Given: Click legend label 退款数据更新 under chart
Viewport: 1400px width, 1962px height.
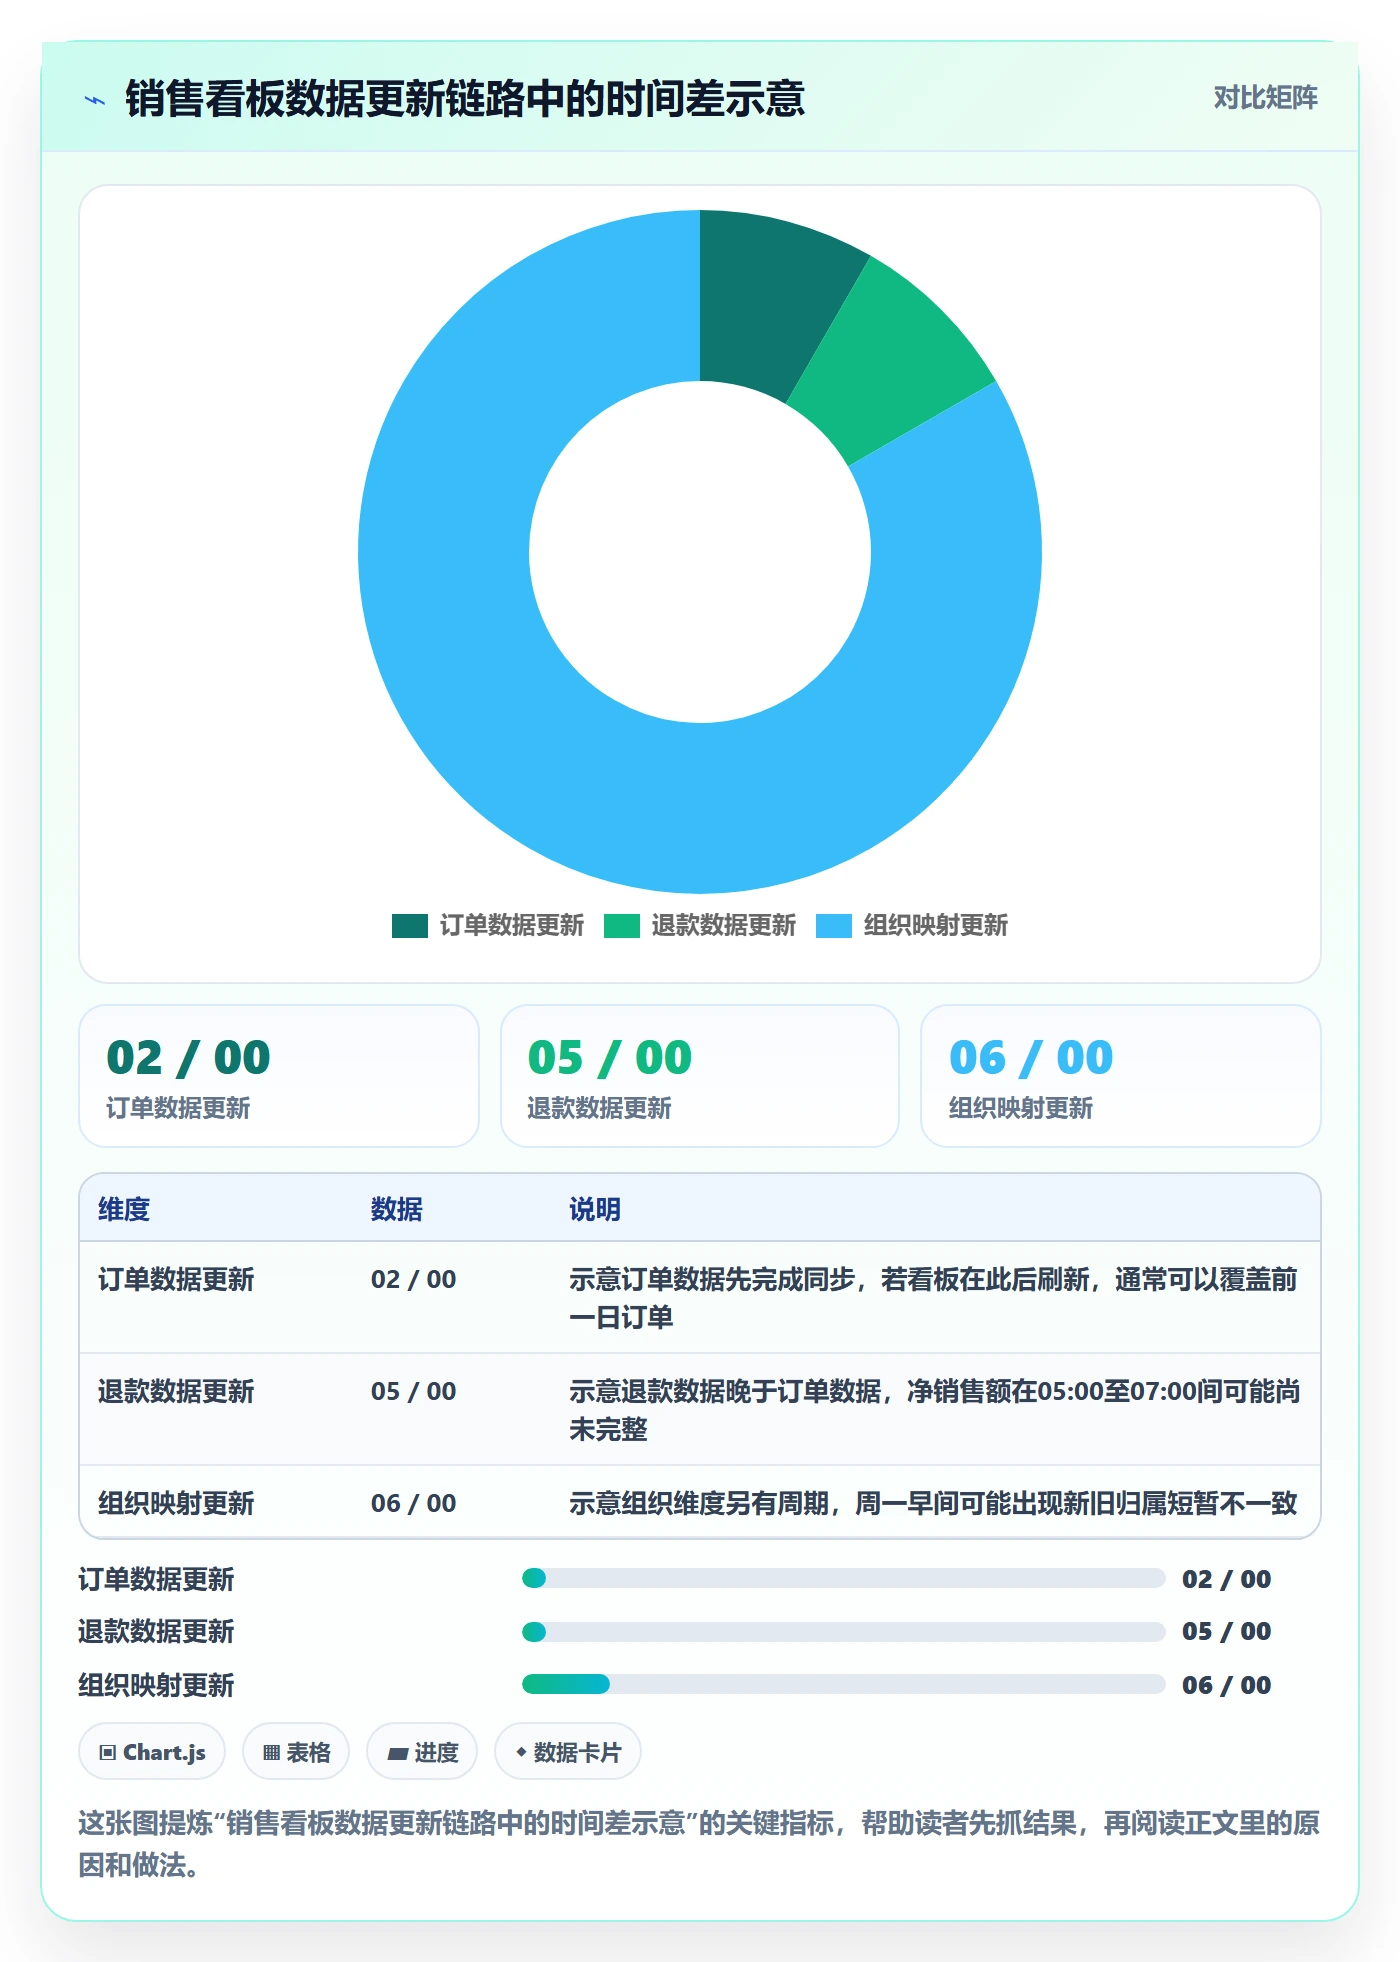Looking at the screenshot, I should click(724, 926).
